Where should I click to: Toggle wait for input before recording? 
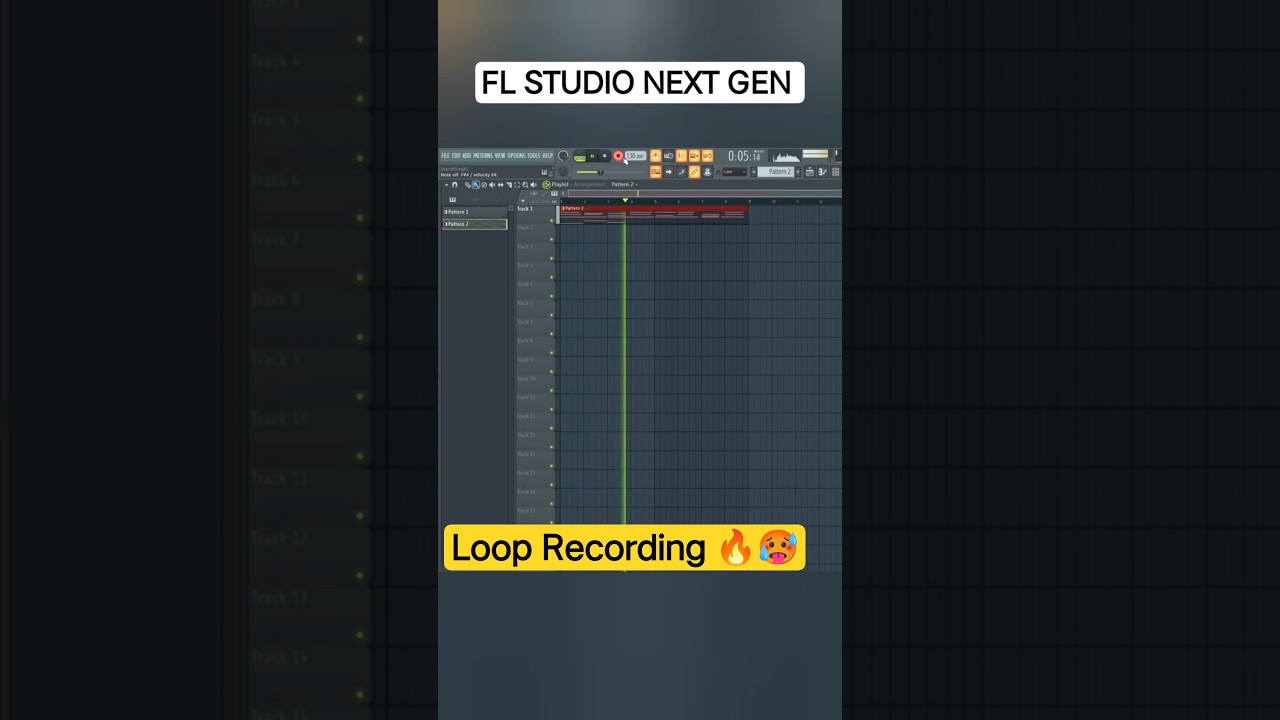coord(669,156)
